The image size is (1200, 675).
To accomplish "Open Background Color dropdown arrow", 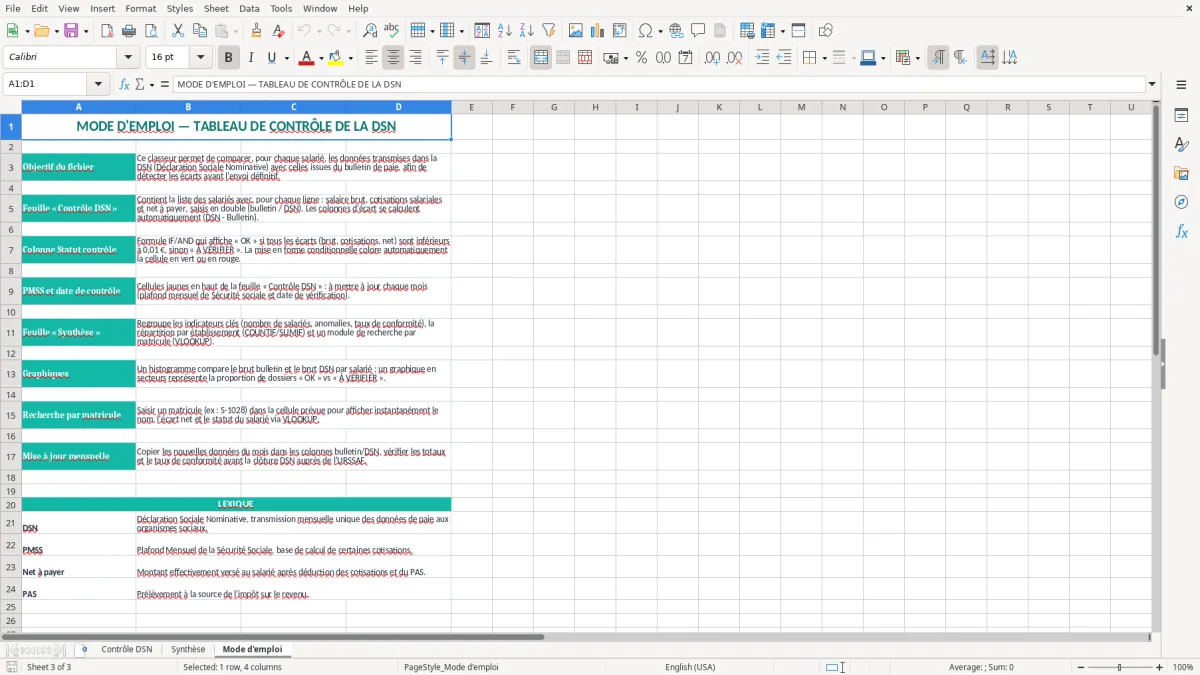I will [350, 58].
